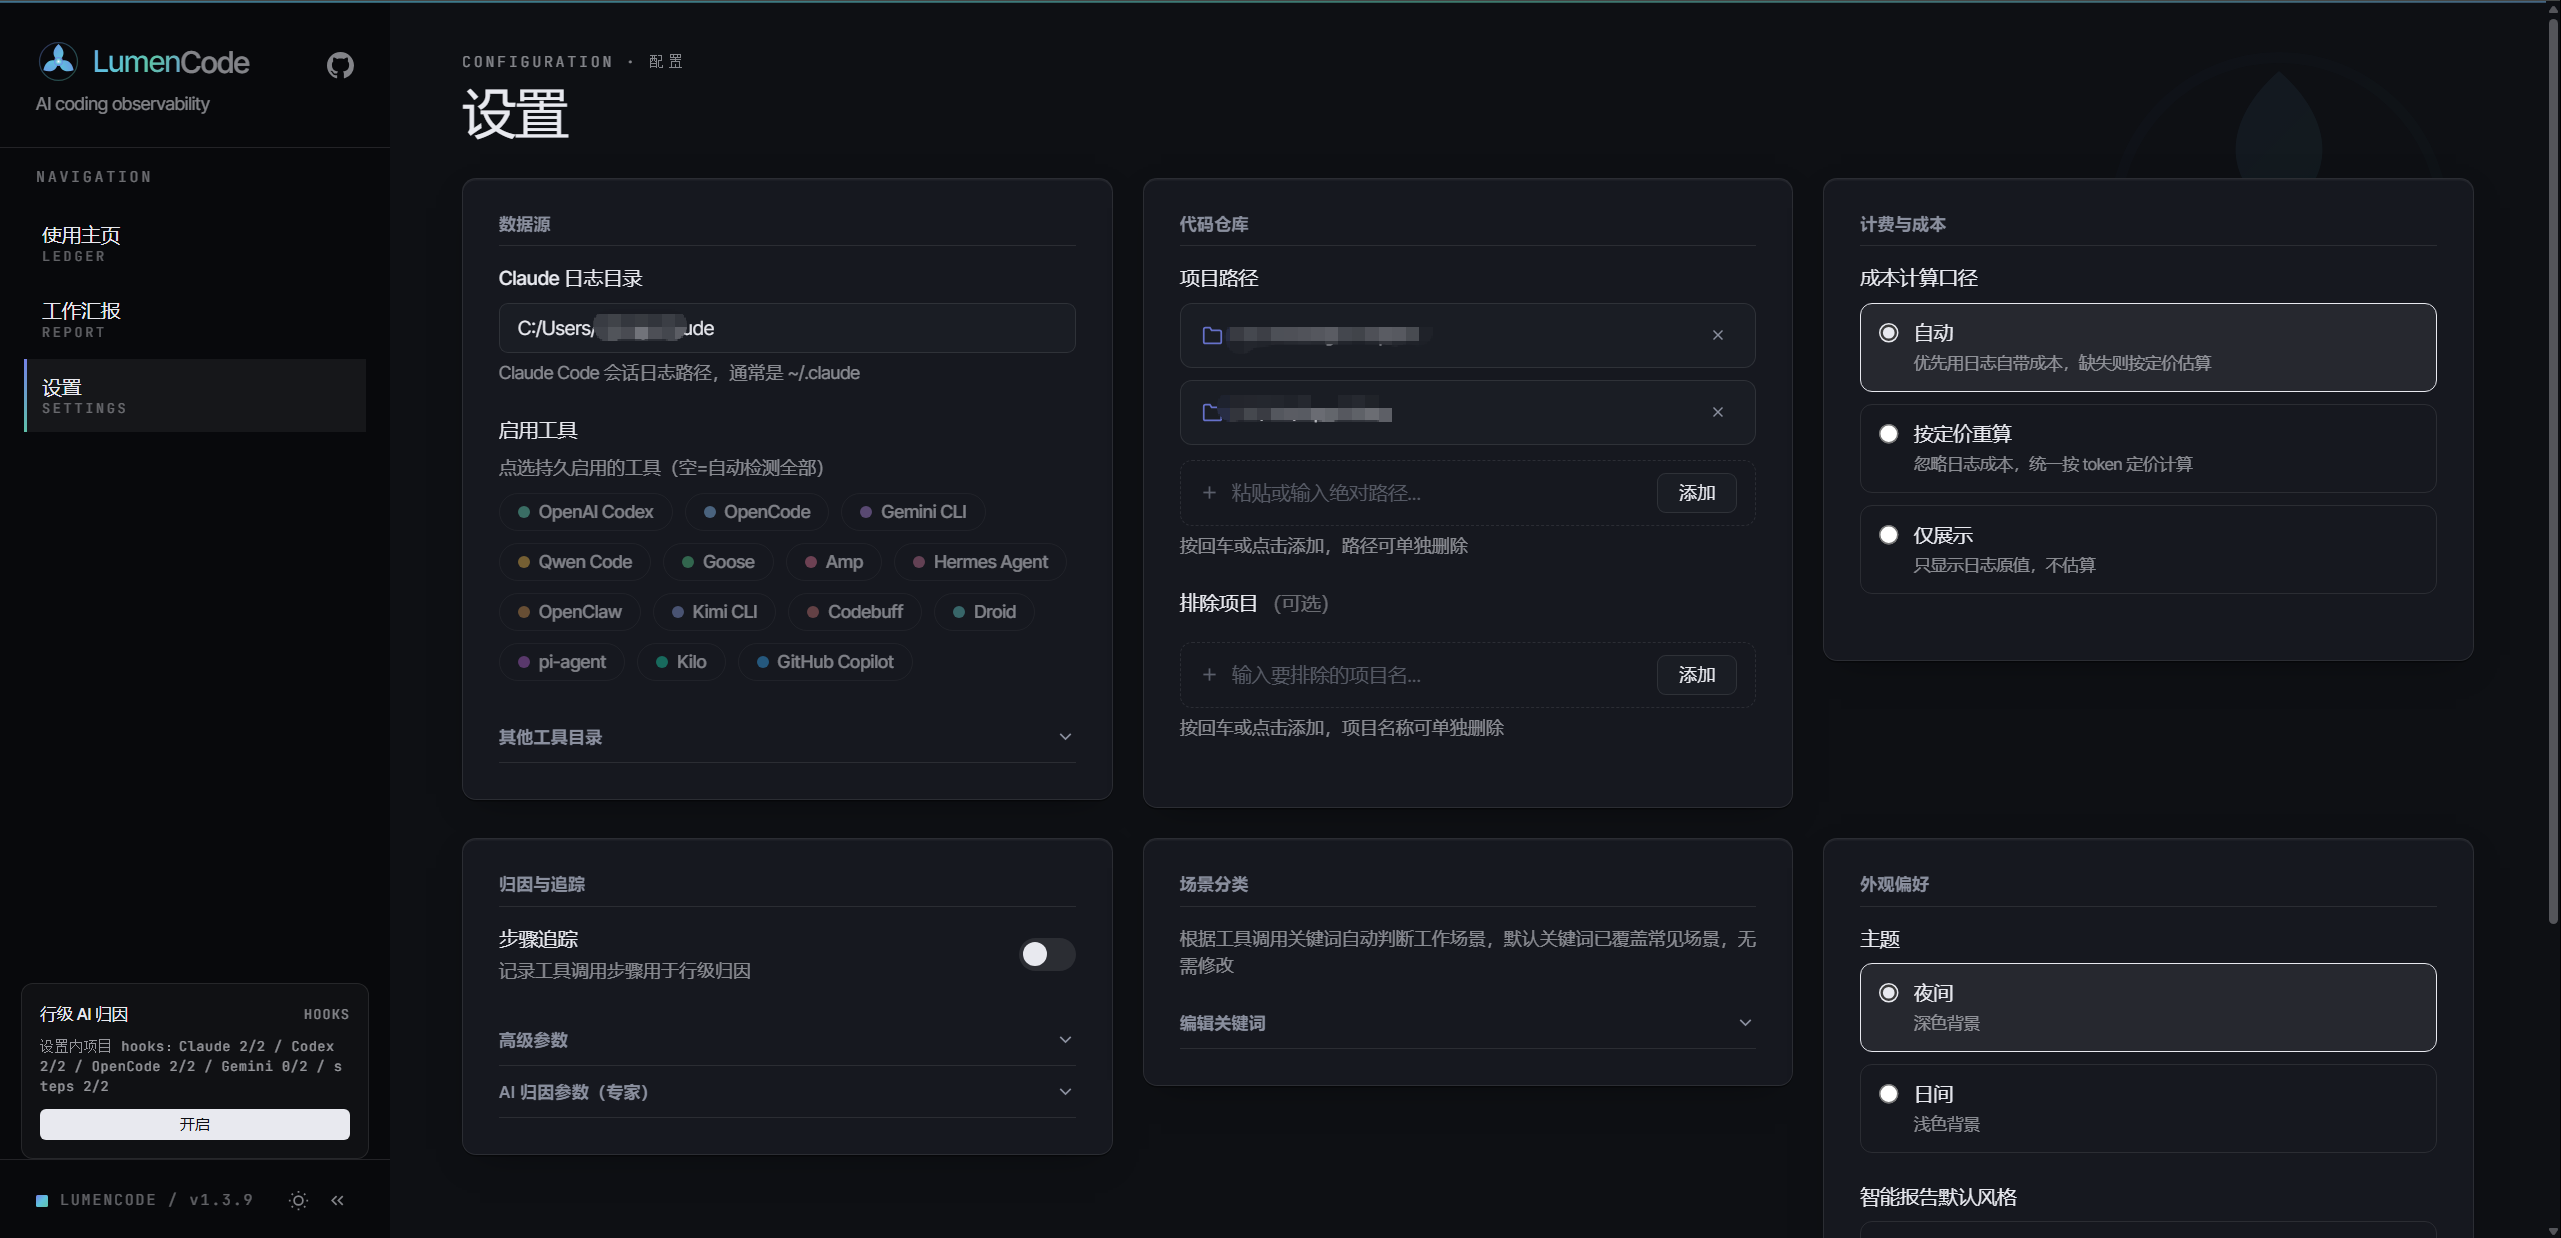Image resolution: width=2561 pixels, height=1238 pixels.
Task: Click folder icon of second project path
Action: pos(1212,412)
